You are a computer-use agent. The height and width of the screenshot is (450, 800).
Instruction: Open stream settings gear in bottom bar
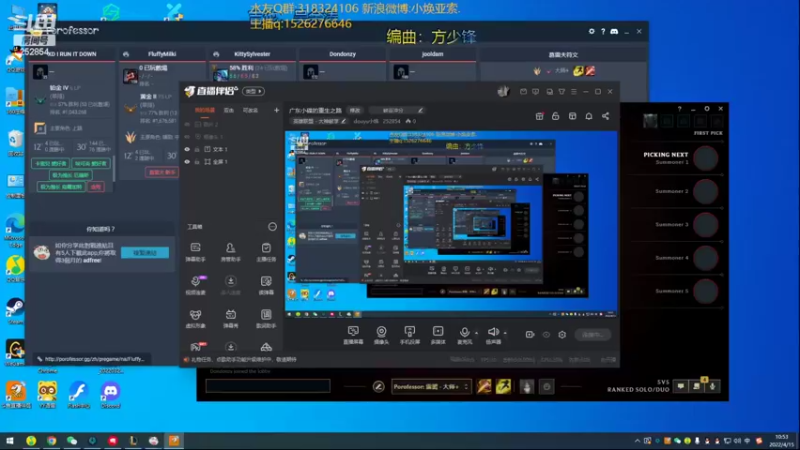pos(562,335)
